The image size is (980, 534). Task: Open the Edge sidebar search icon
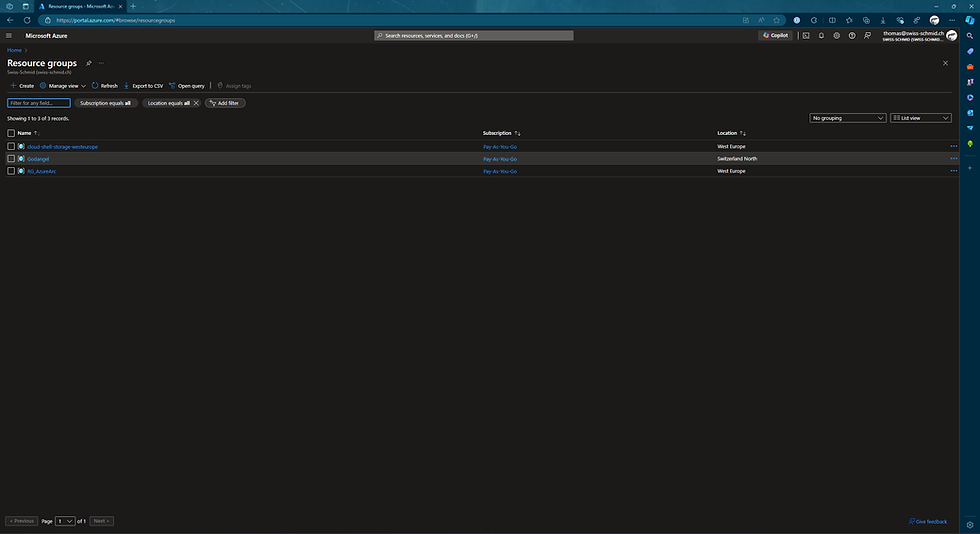coord(970,36)
